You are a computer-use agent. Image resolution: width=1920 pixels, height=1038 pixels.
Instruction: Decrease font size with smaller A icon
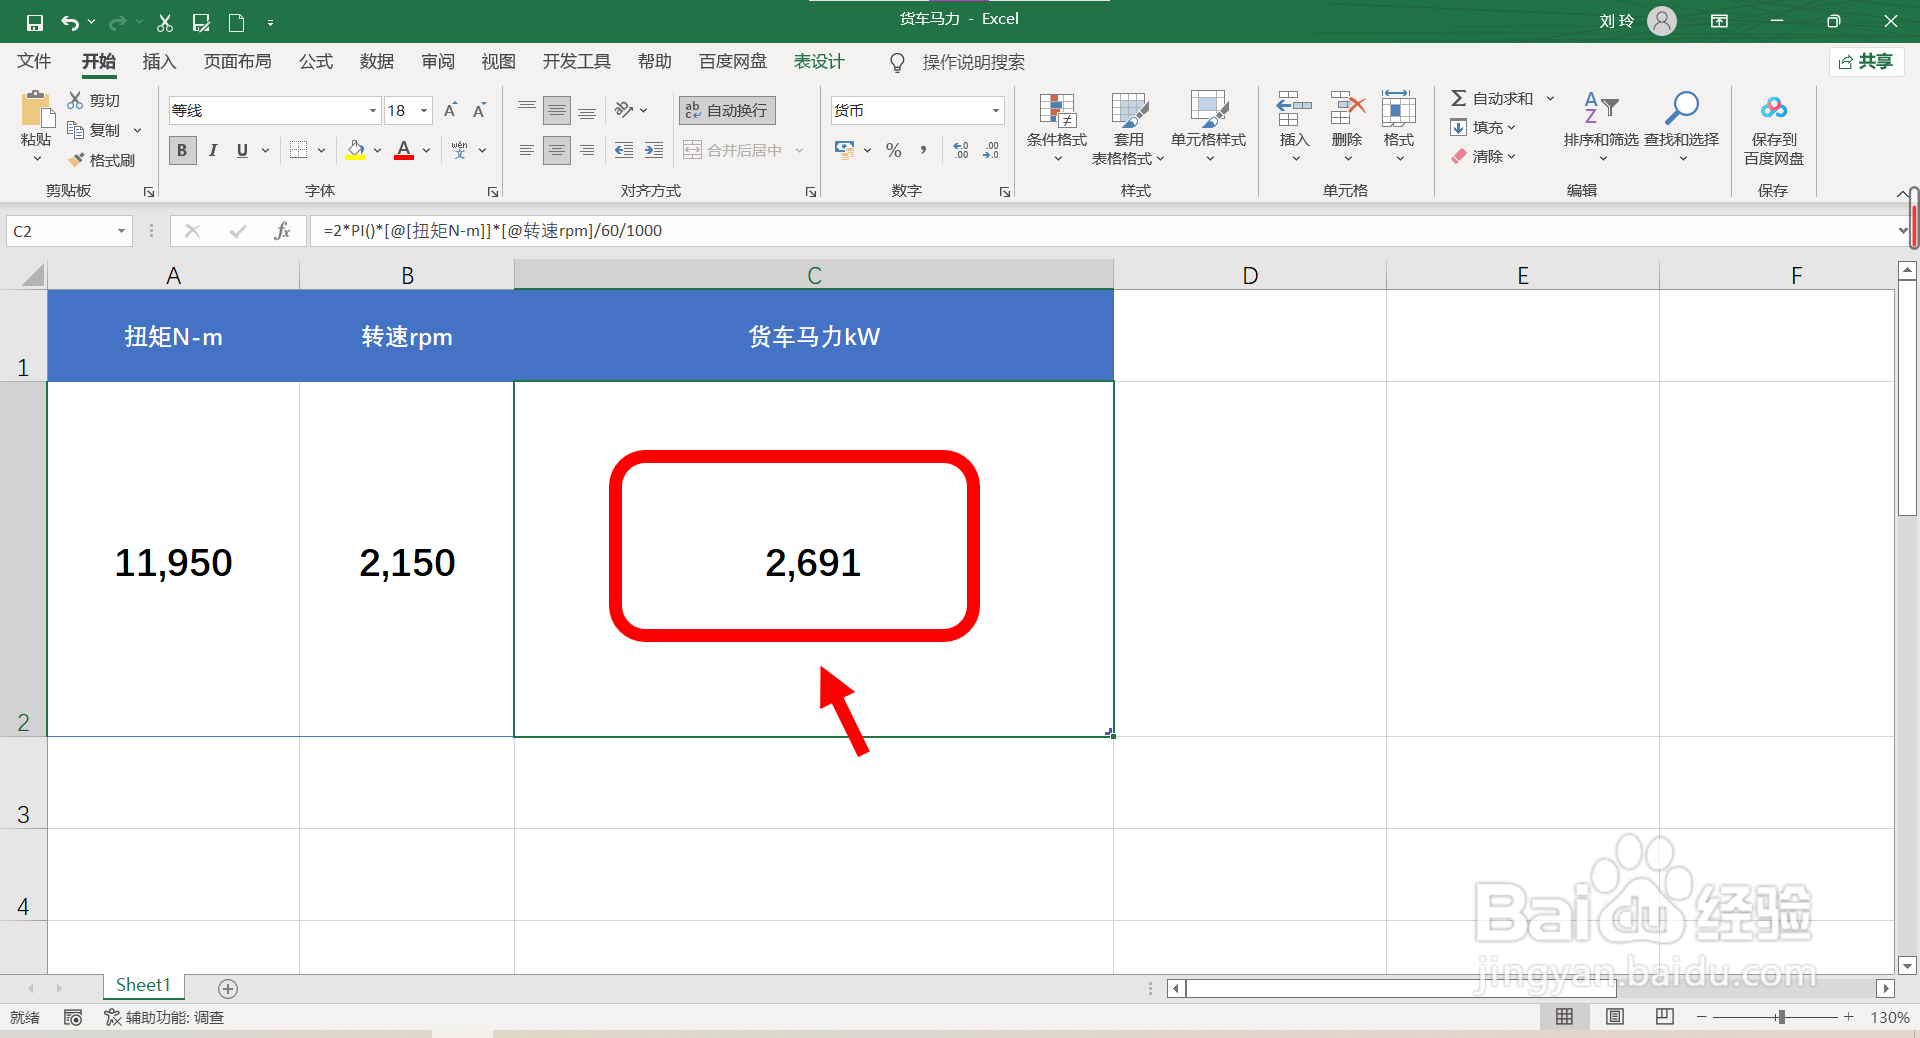click(x=480, y=110)
